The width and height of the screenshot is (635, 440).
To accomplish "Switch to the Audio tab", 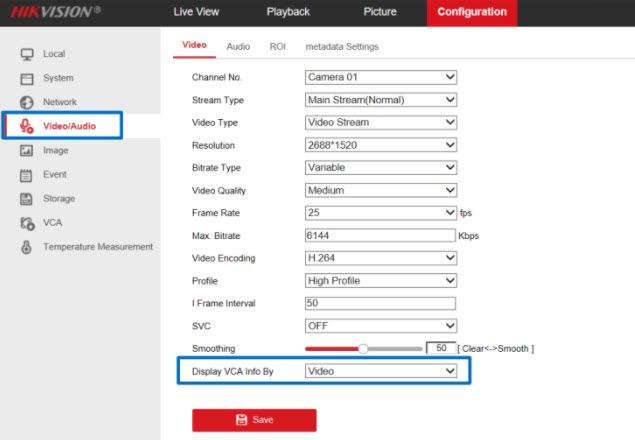I will pyautogui.click(x=238, y=47).
